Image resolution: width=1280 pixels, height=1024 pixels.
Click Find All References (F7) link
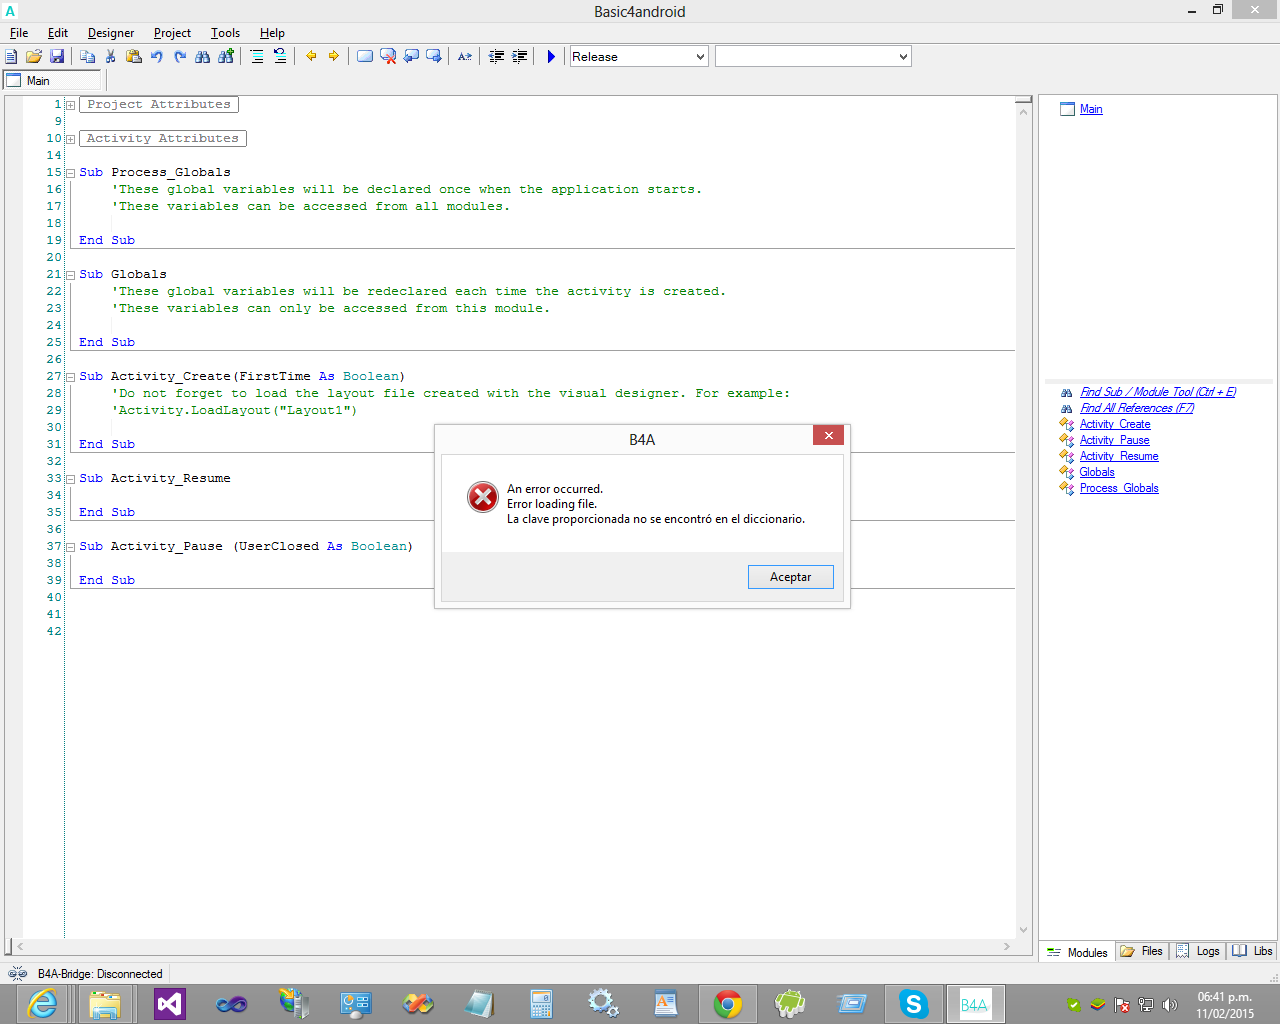tap(1137, 408)
